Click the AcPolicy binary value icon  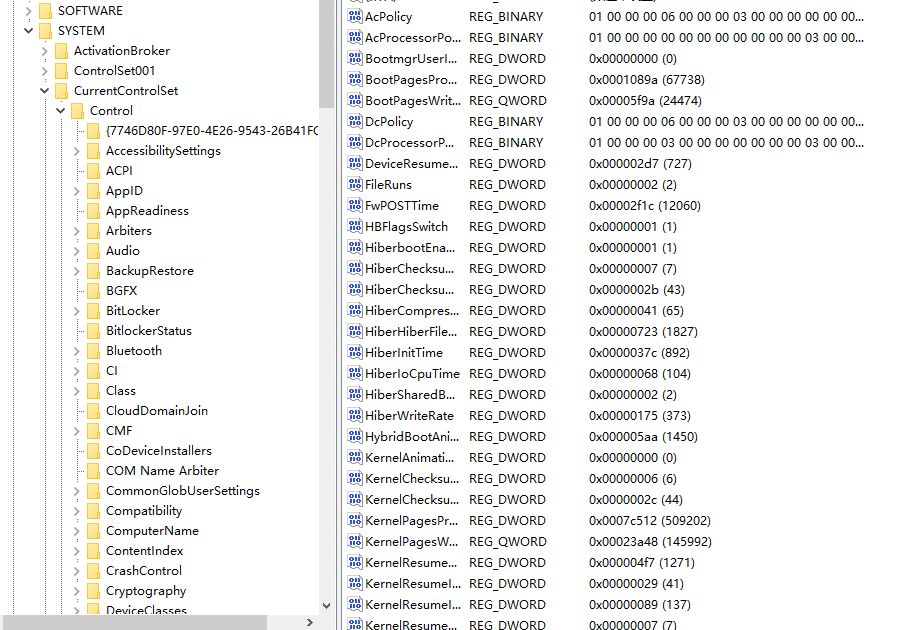(x=354, y=17)
